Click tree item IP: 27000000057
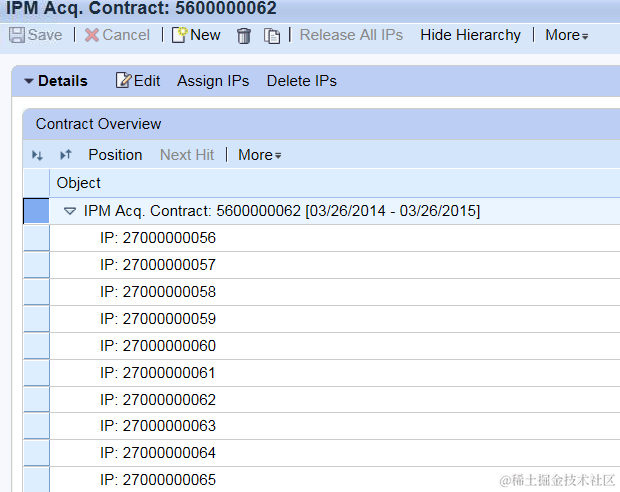 (158, 265)
